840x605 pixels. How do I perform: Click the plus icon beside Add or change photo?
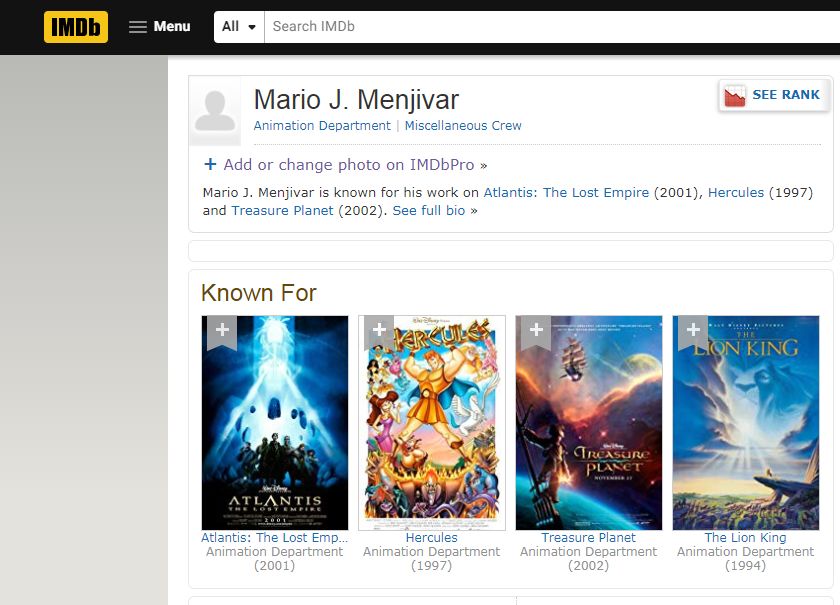pos(210,164)
